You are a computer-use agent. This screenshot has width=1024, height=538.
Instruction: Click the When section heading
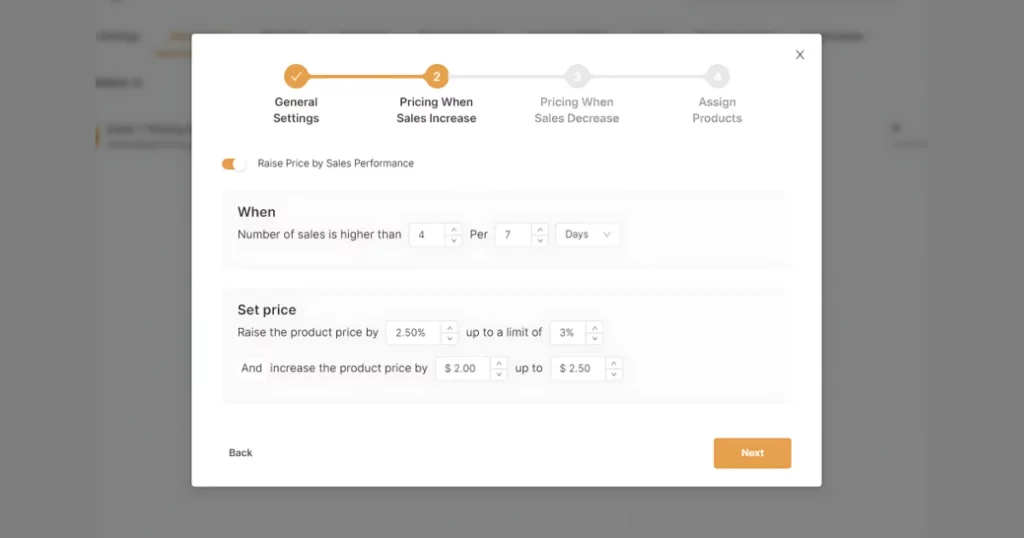click(x=256, y=212)
